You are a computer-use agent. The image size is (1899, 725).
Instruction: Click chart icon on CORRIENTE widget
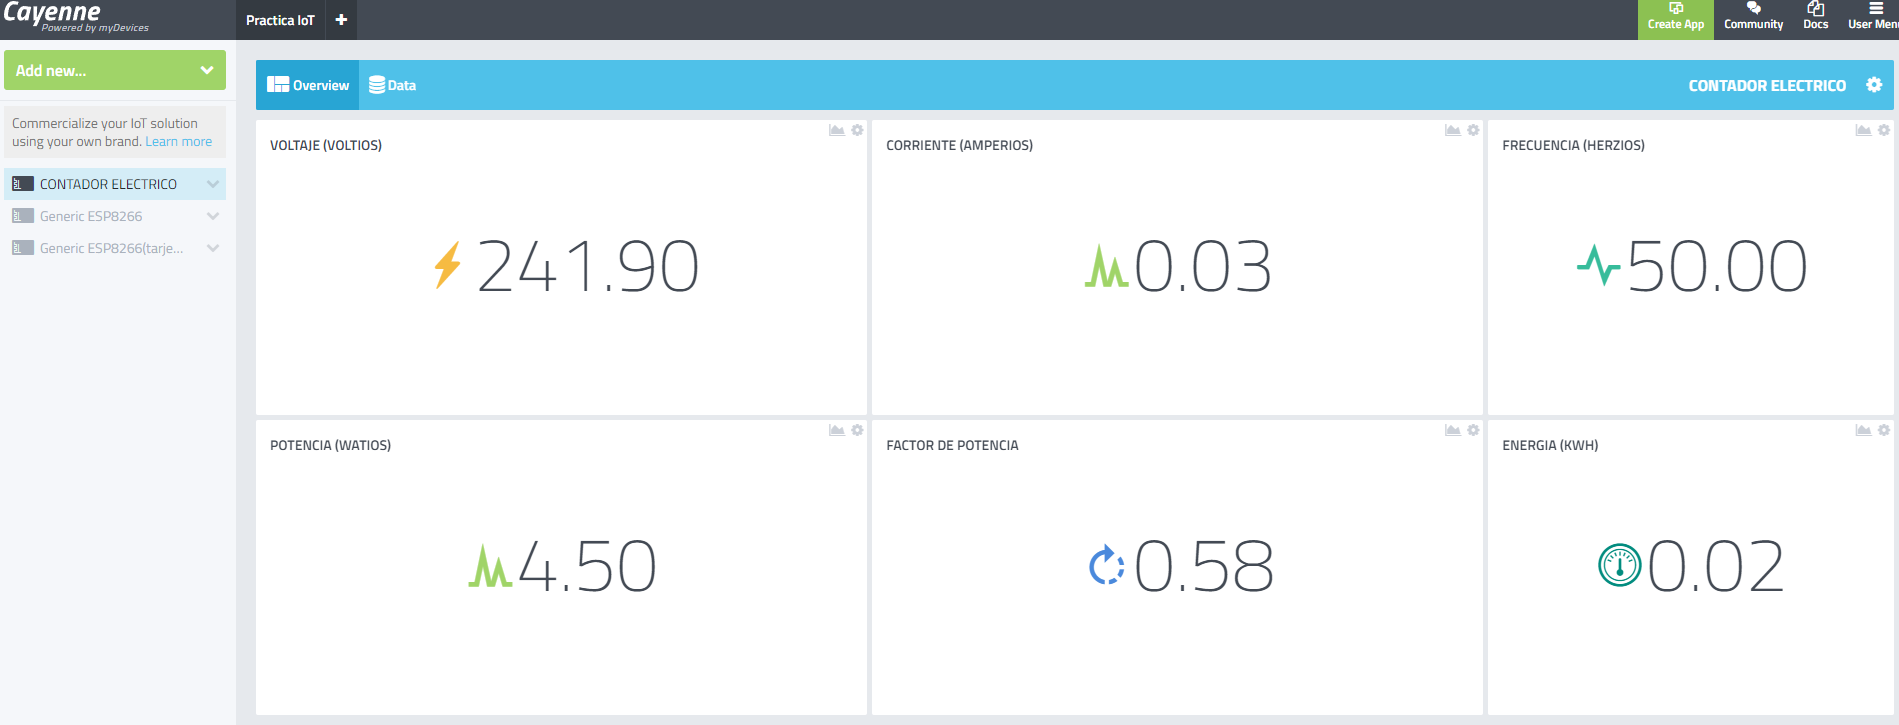point(1452,131)
